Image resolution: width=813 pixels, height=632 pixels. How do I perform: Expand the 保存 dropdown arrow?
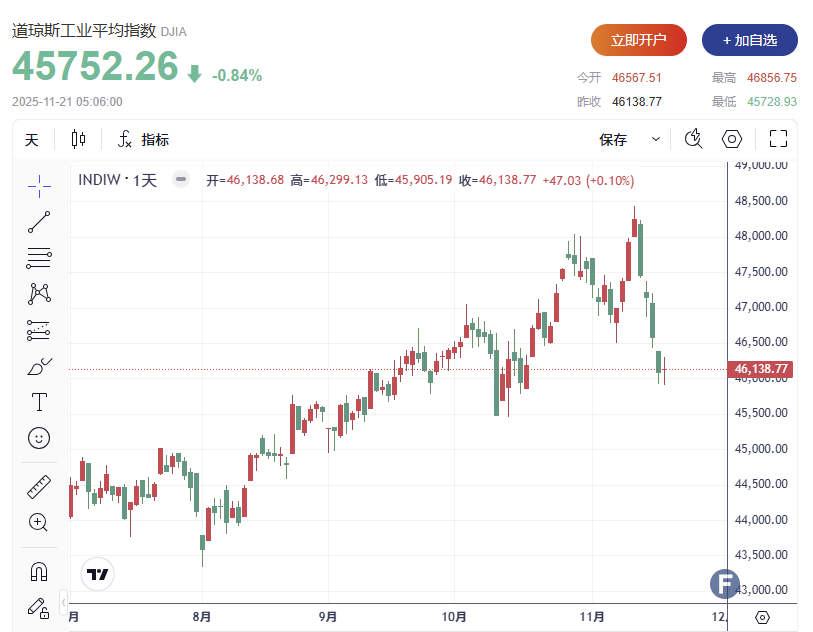(656, 139)
